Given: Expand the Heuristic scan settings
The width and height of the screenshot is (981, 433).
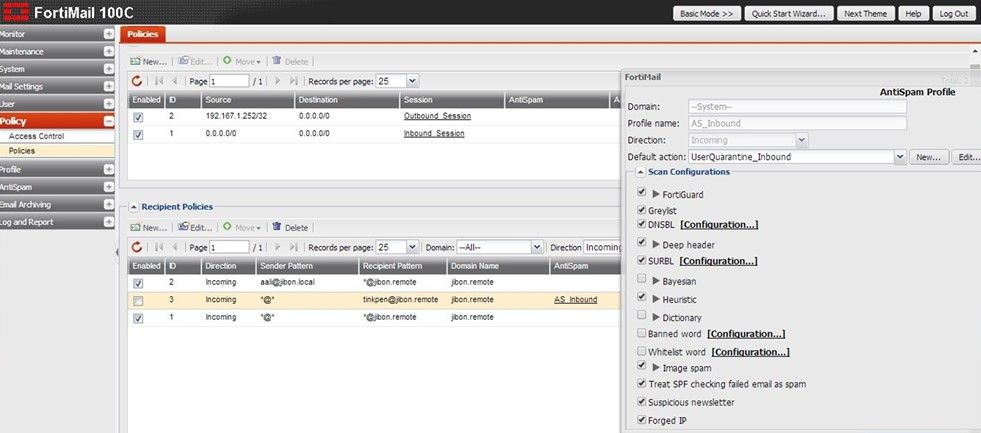Looking at the screenshot, I should click(x=656, y=299).
